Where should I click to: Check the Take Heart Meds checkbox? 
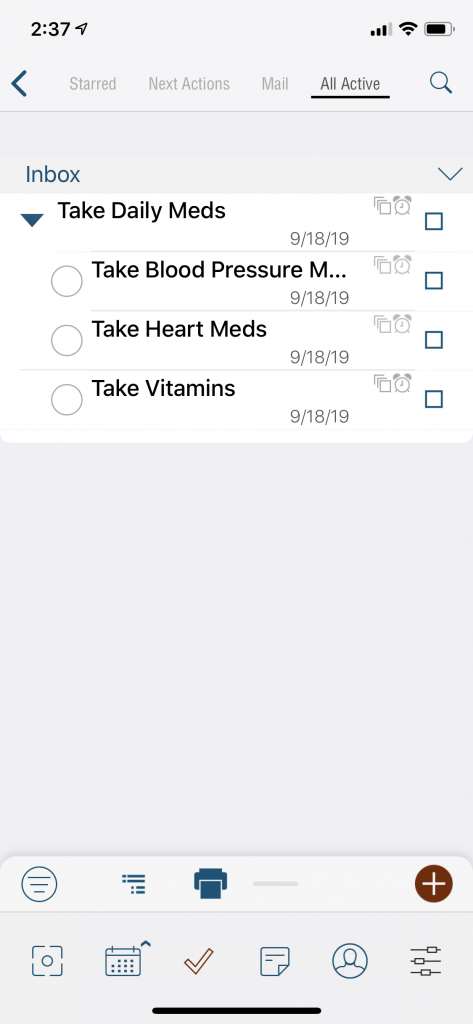[434, 340]
